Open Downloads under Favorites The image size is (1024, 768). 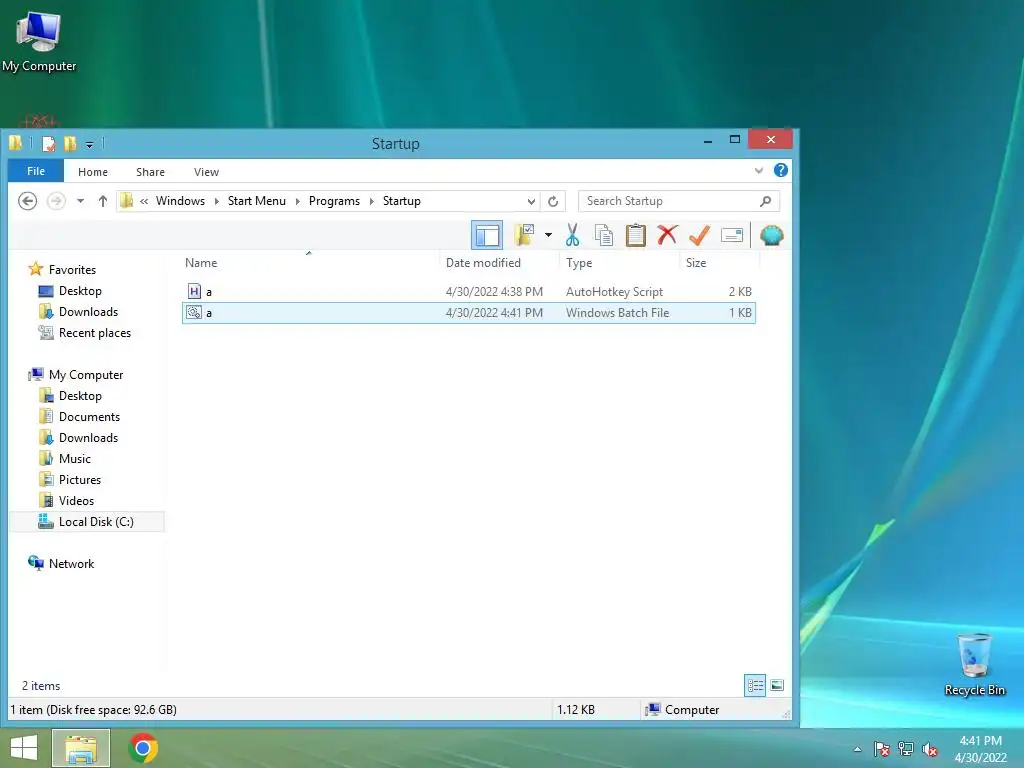click(x=78, y=312)
